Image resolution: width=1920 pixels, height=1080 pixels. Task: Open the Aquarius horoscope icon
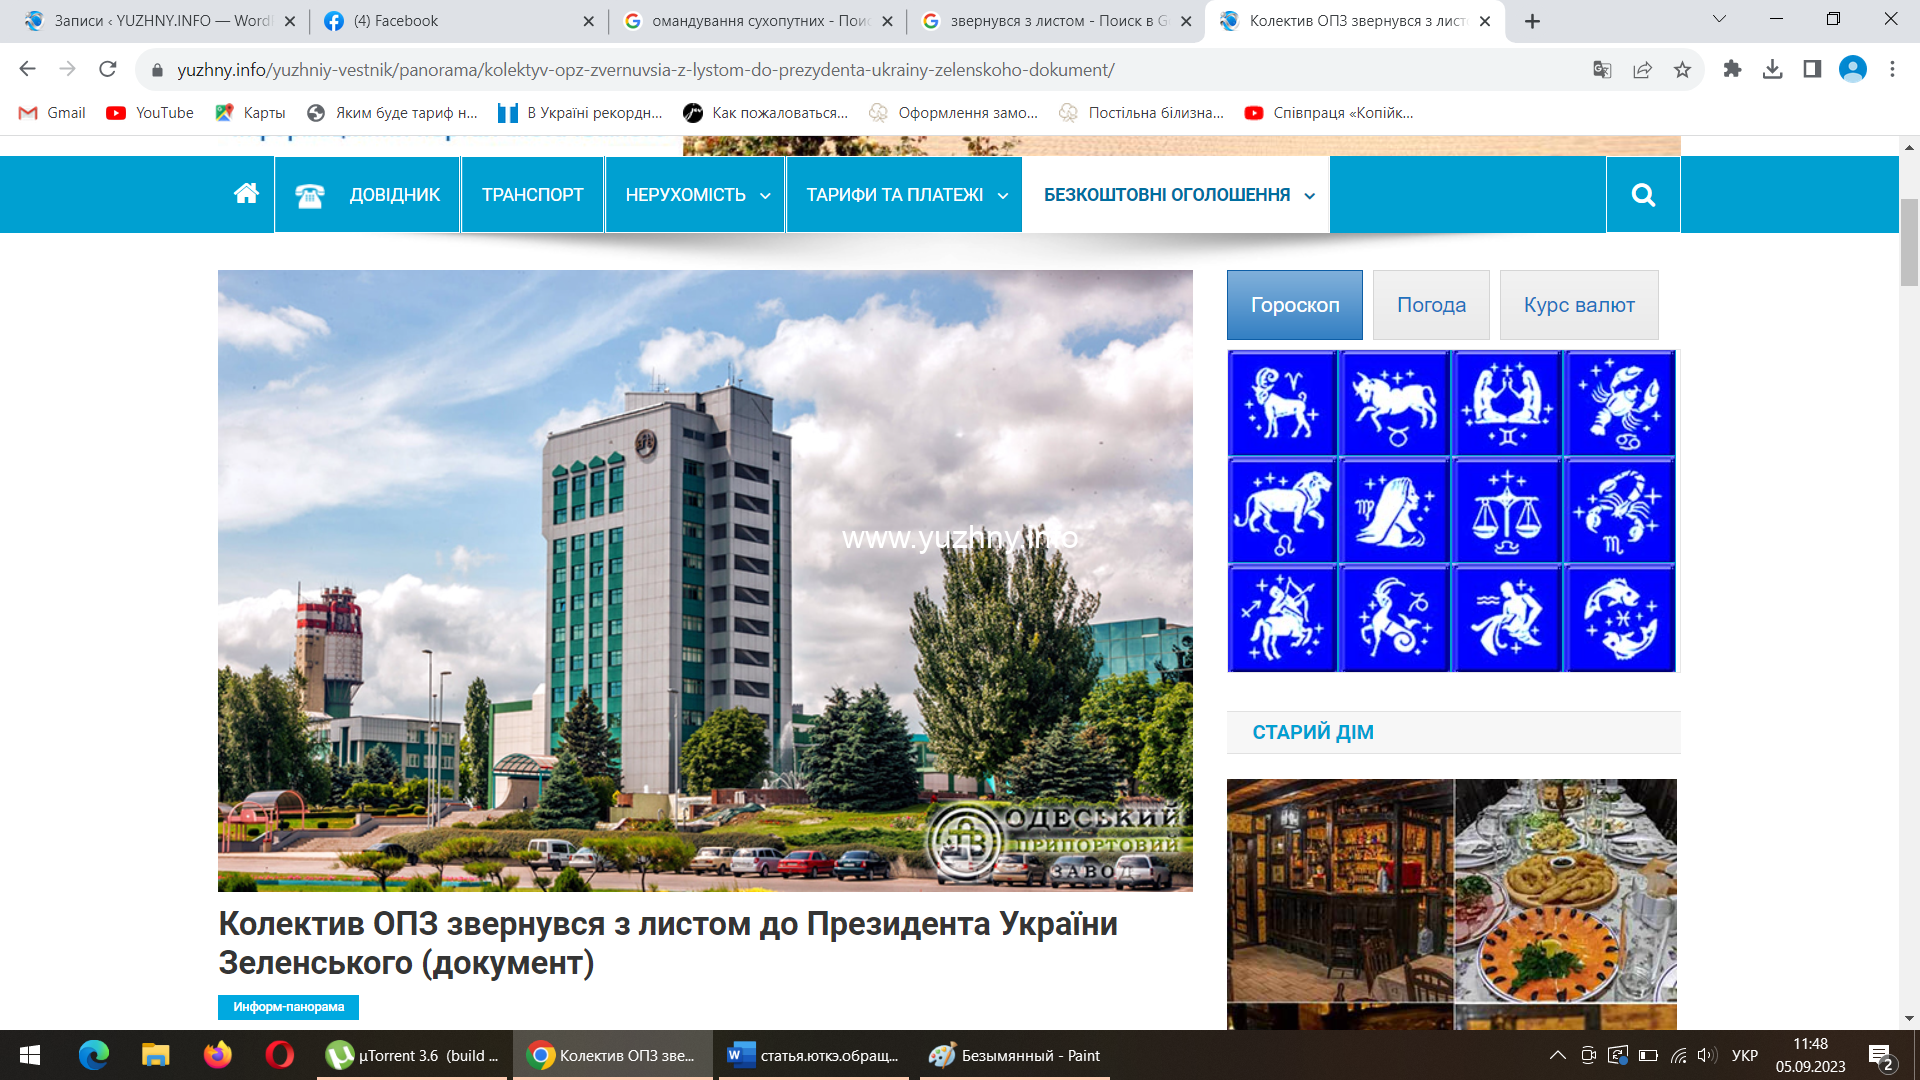point(1507,618)
